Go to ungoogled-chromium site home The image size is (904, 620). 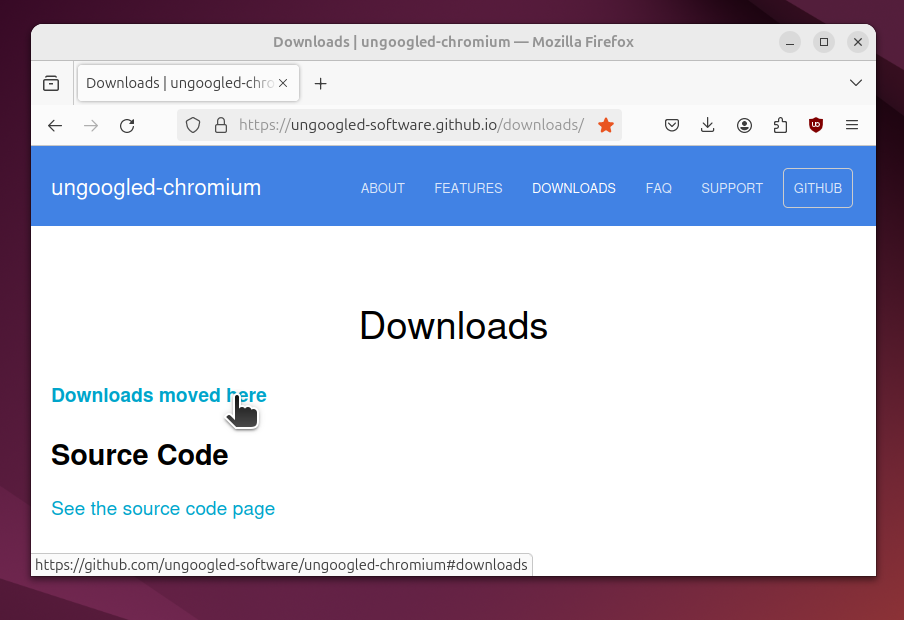pyautogui.click(x=156, y=187)
